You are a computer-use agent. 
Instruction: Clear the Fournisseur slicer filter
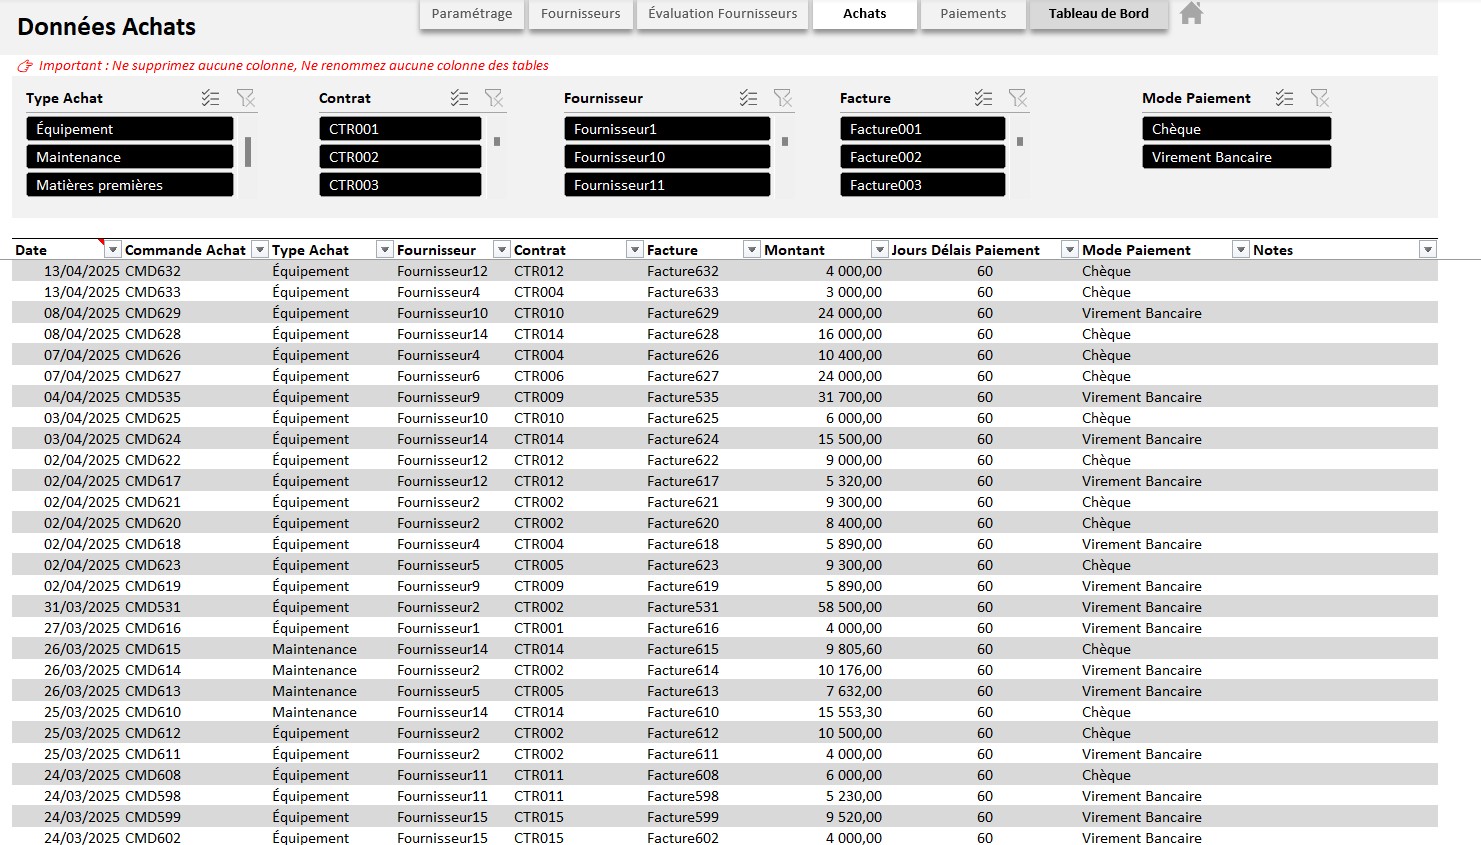coord(783,98)
